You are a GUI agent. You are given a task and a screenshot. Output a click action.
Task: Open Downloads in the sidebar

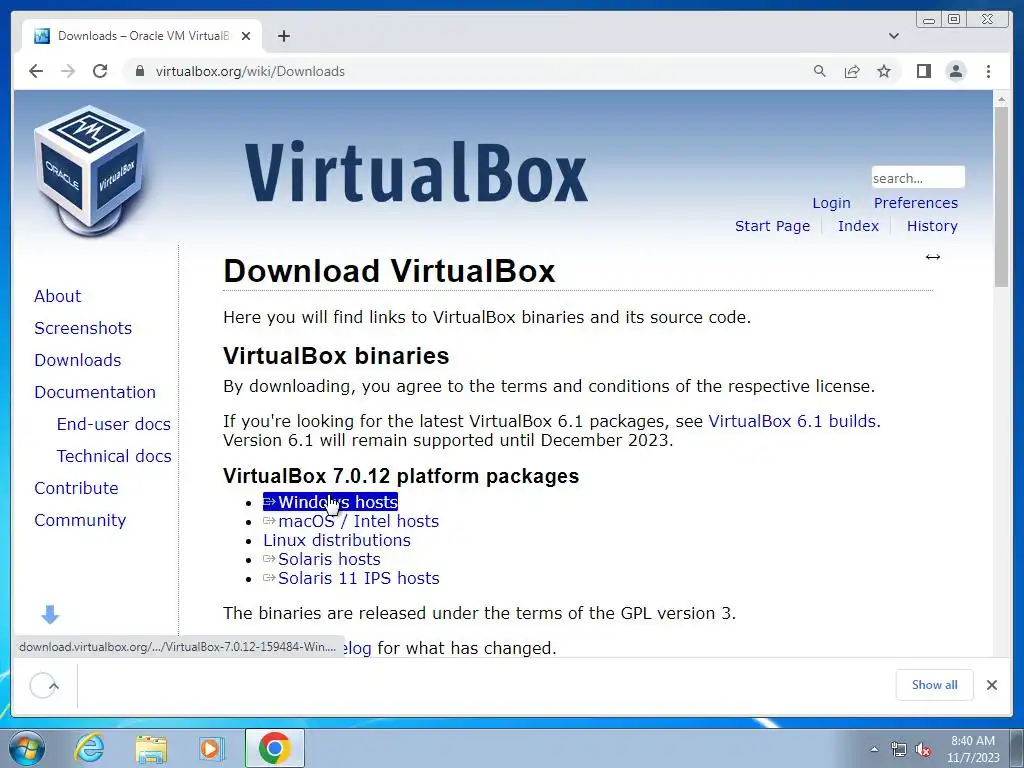78,360
